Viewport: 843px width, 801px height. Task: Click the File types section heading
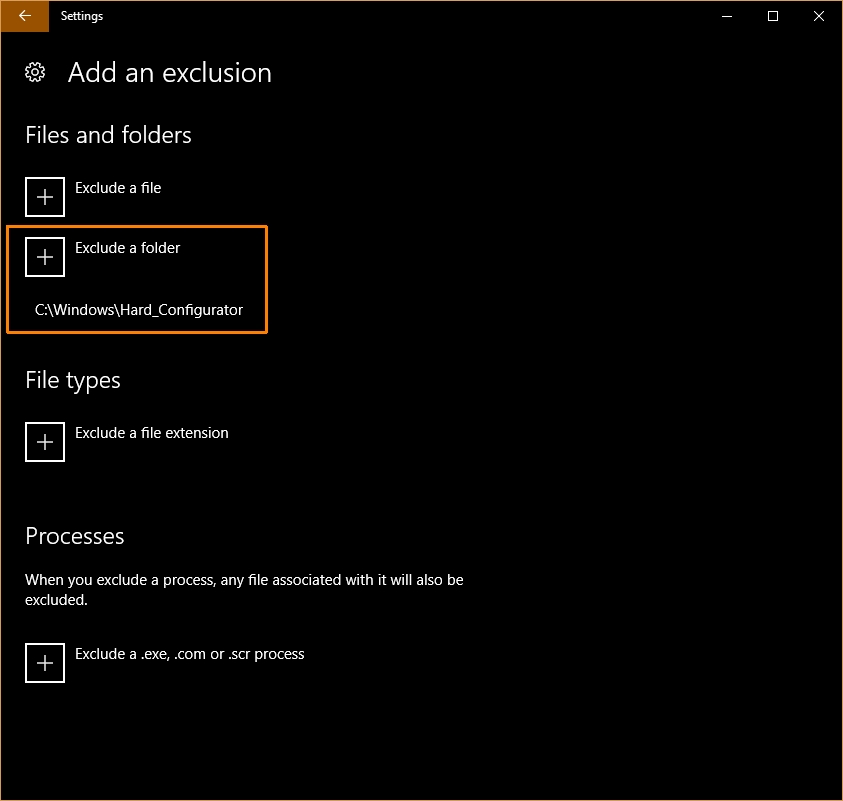(73, 380)
